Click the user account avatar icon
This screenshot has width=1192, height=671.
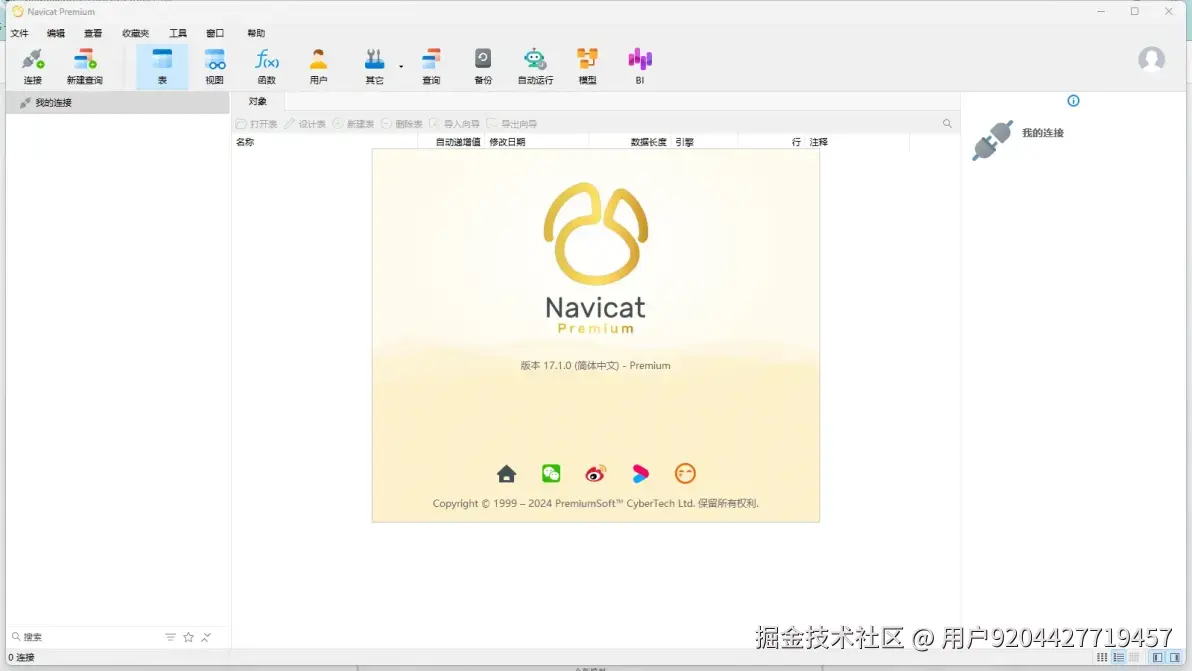(x=1151, y=59)
